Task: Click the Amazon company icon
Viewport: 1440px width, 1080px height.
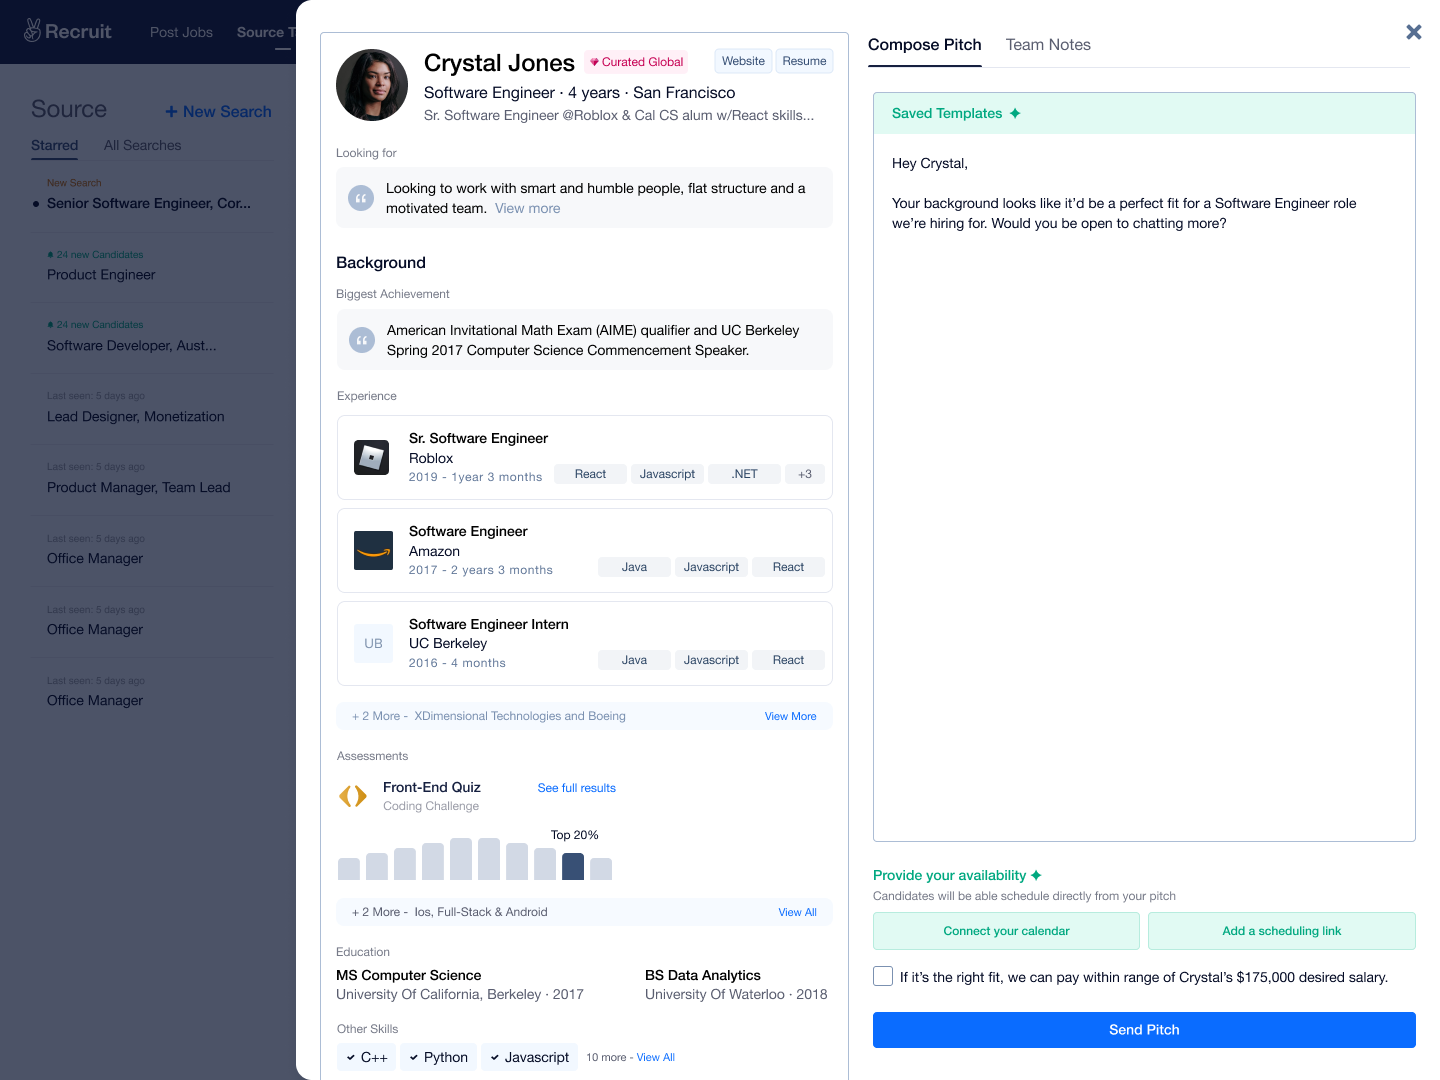Action: 372,549
